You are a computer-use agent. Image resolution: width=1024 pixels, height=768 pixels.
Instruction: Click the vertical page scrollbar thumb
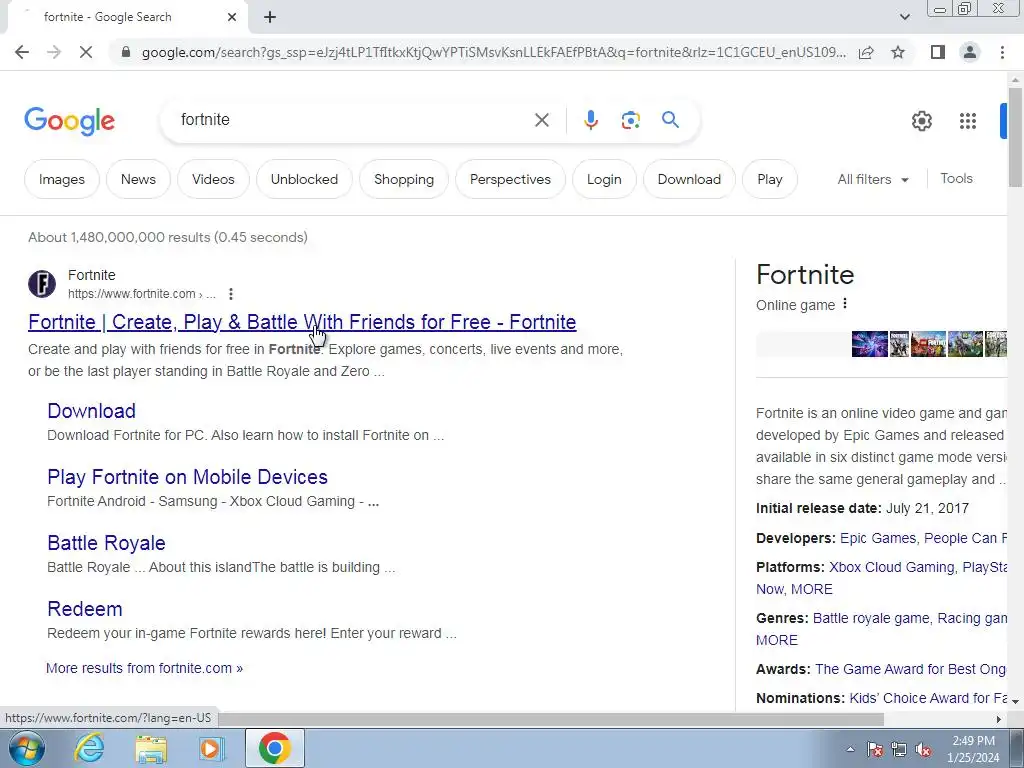(1015, 135)
